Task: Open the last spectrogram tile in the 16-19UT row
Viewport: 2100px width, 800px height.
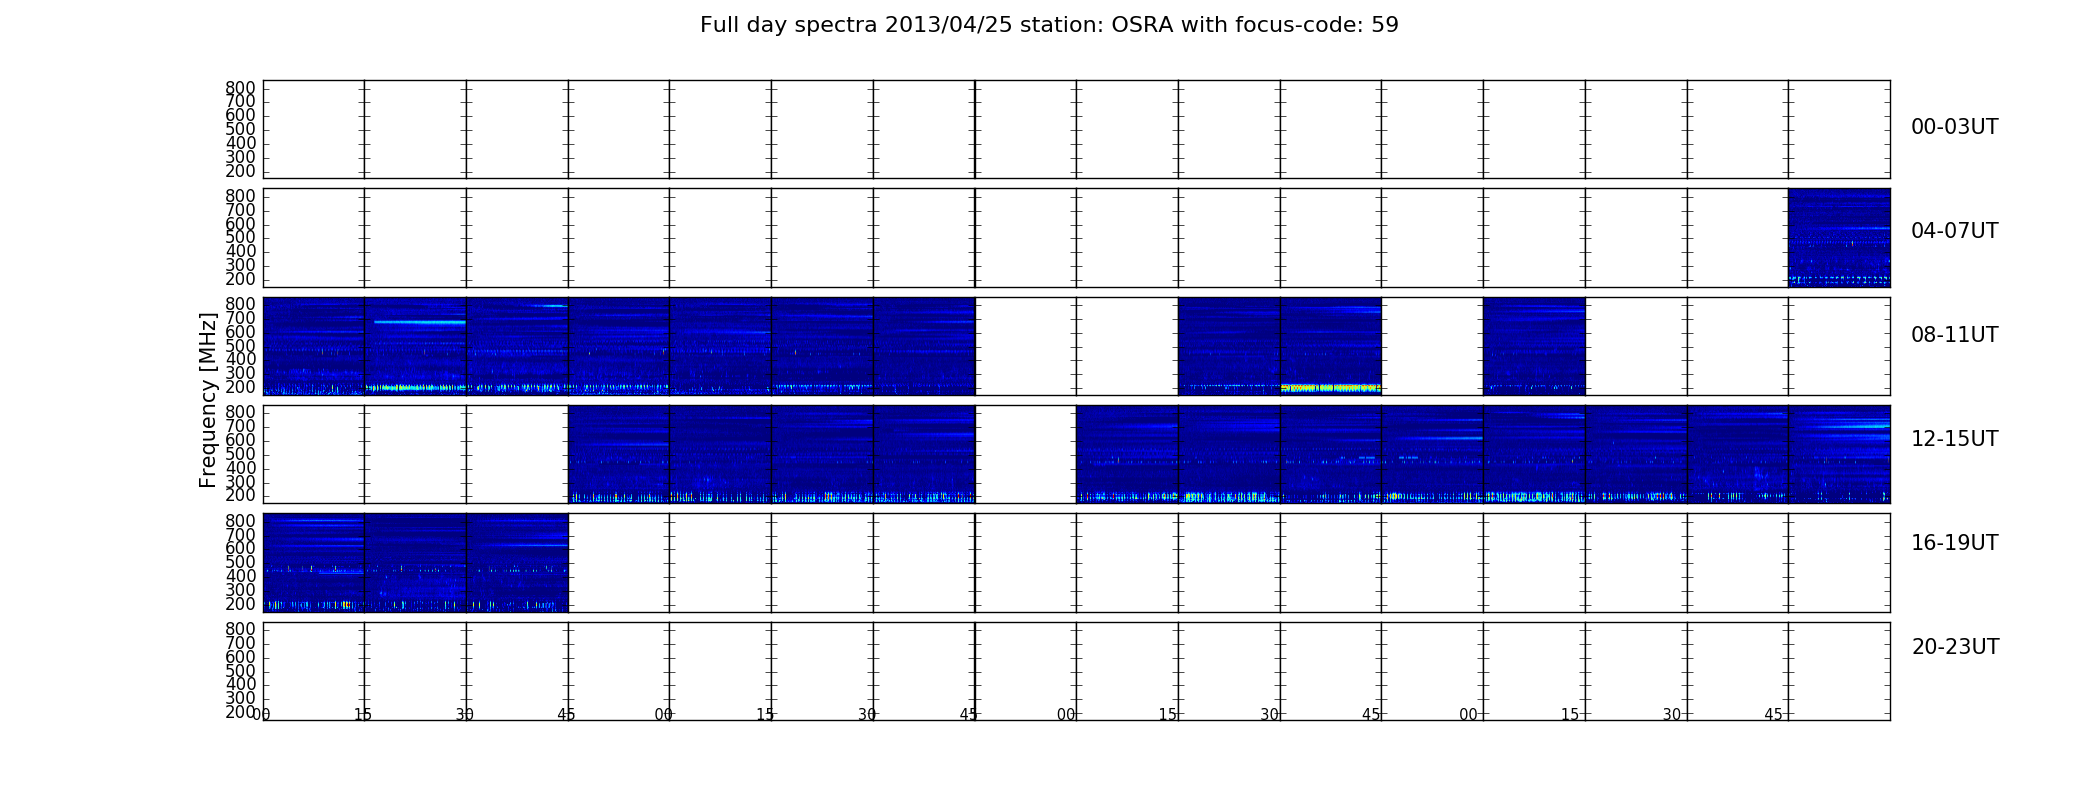Action: (517, 562)
